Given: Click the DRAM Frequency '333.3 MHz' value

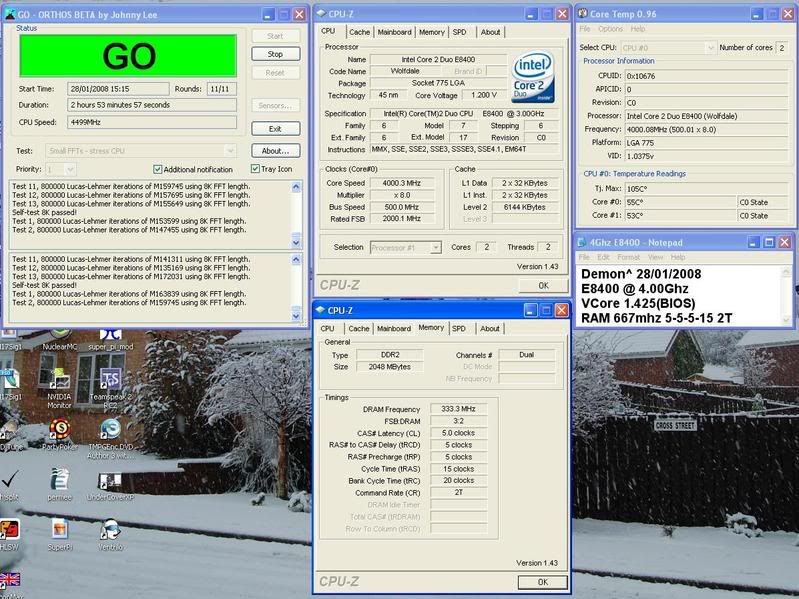Looking at the screenshot, I should pos(458,409).
